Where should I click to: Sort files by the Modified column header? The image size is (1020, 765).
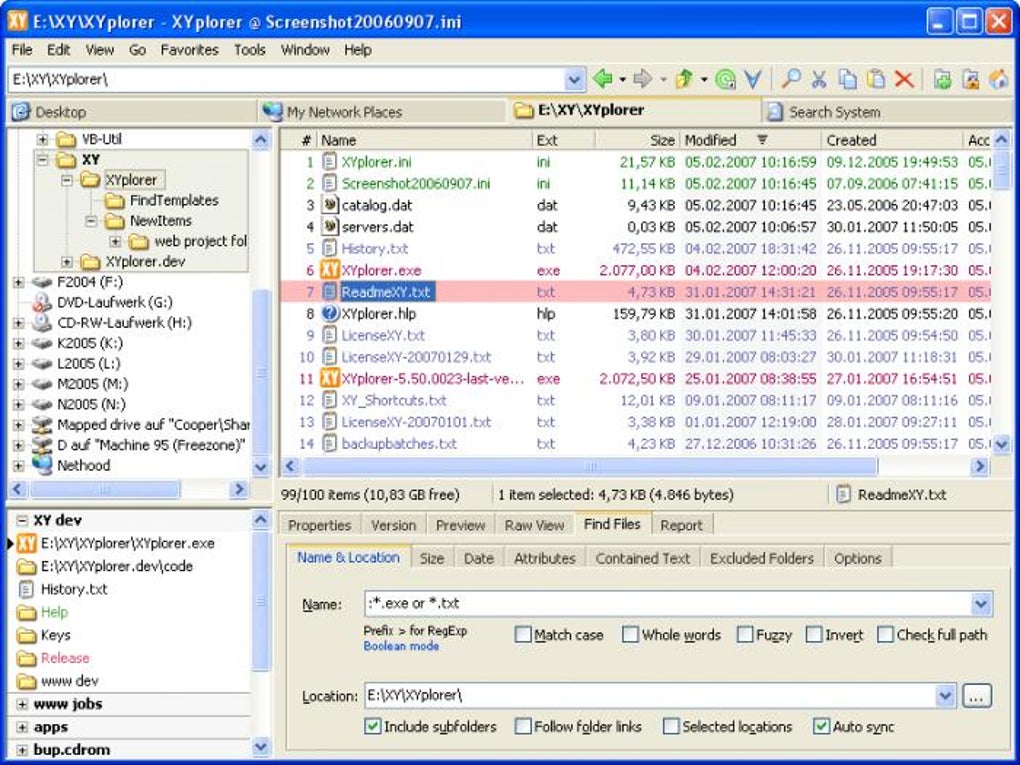[750, 140]
